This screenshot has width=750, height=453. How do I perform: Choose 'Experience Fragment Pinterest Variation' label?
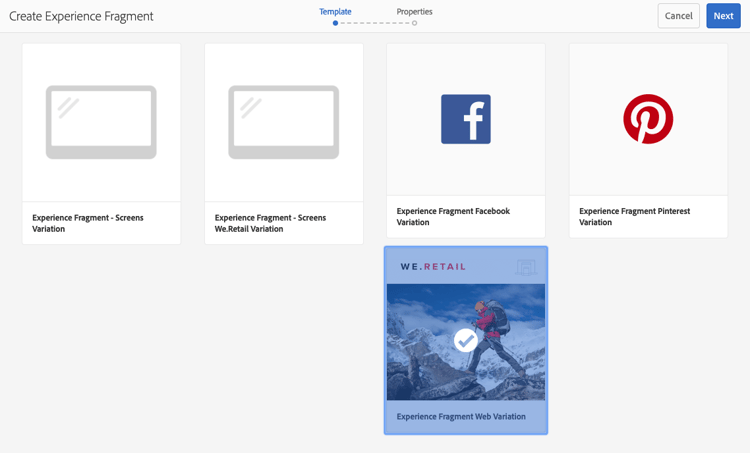point(634,216)
